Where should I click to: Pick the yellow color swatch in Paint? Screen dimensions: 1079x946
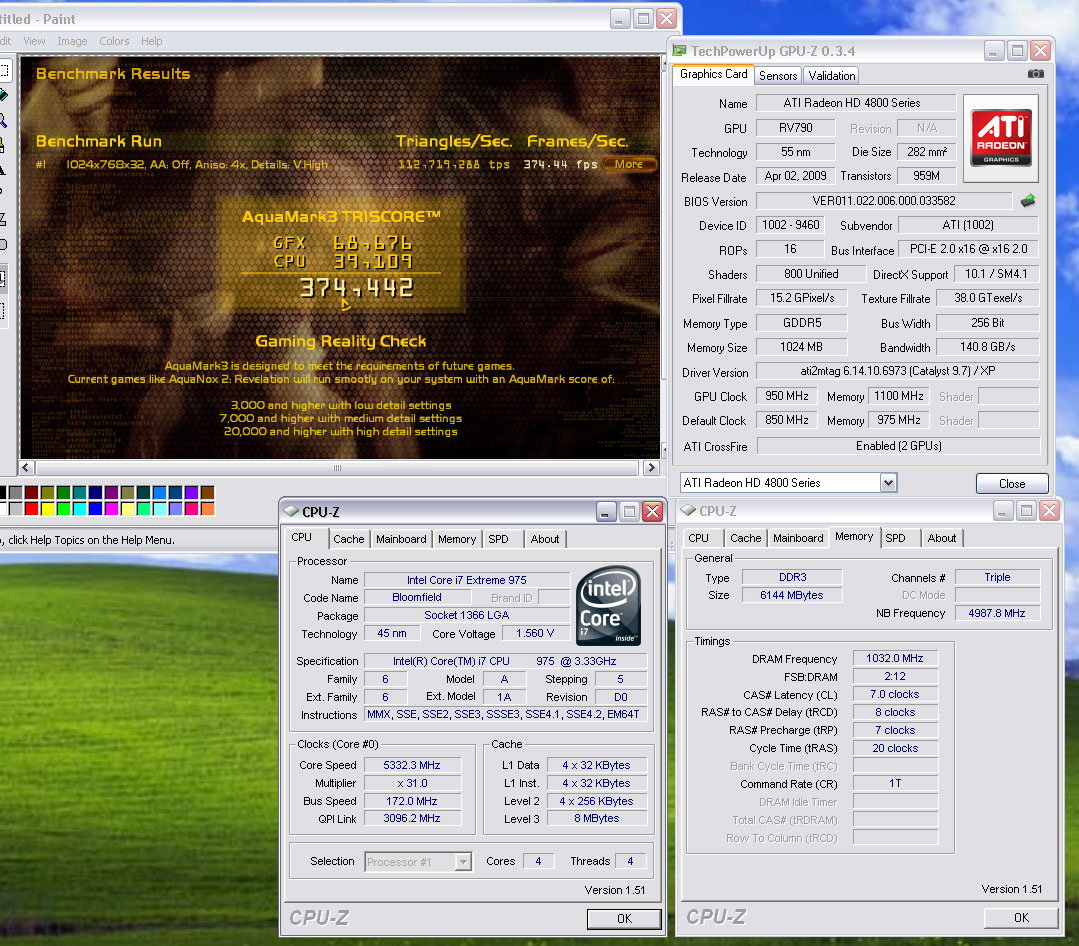point(47,508)
